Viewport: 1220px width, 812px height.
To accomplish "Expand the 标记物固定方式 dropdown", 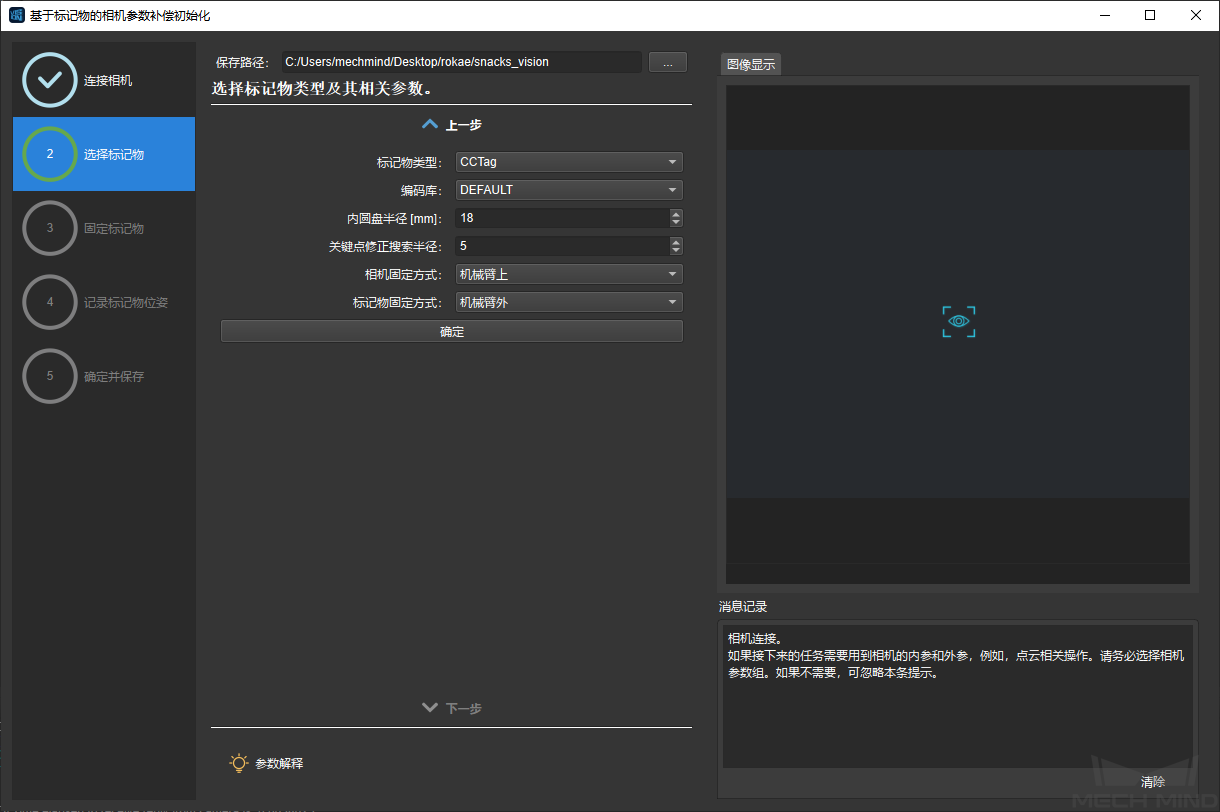I will 568,302.
